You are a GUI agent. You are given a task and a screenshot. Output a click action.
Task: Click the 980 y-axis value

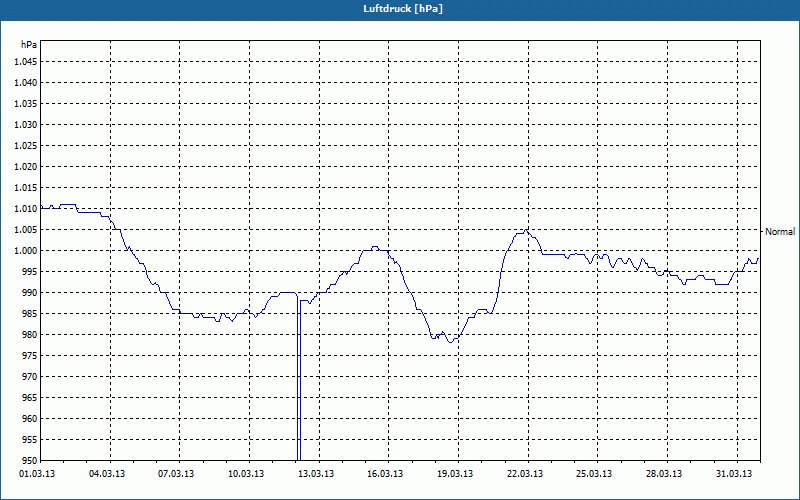pos(30,335)
